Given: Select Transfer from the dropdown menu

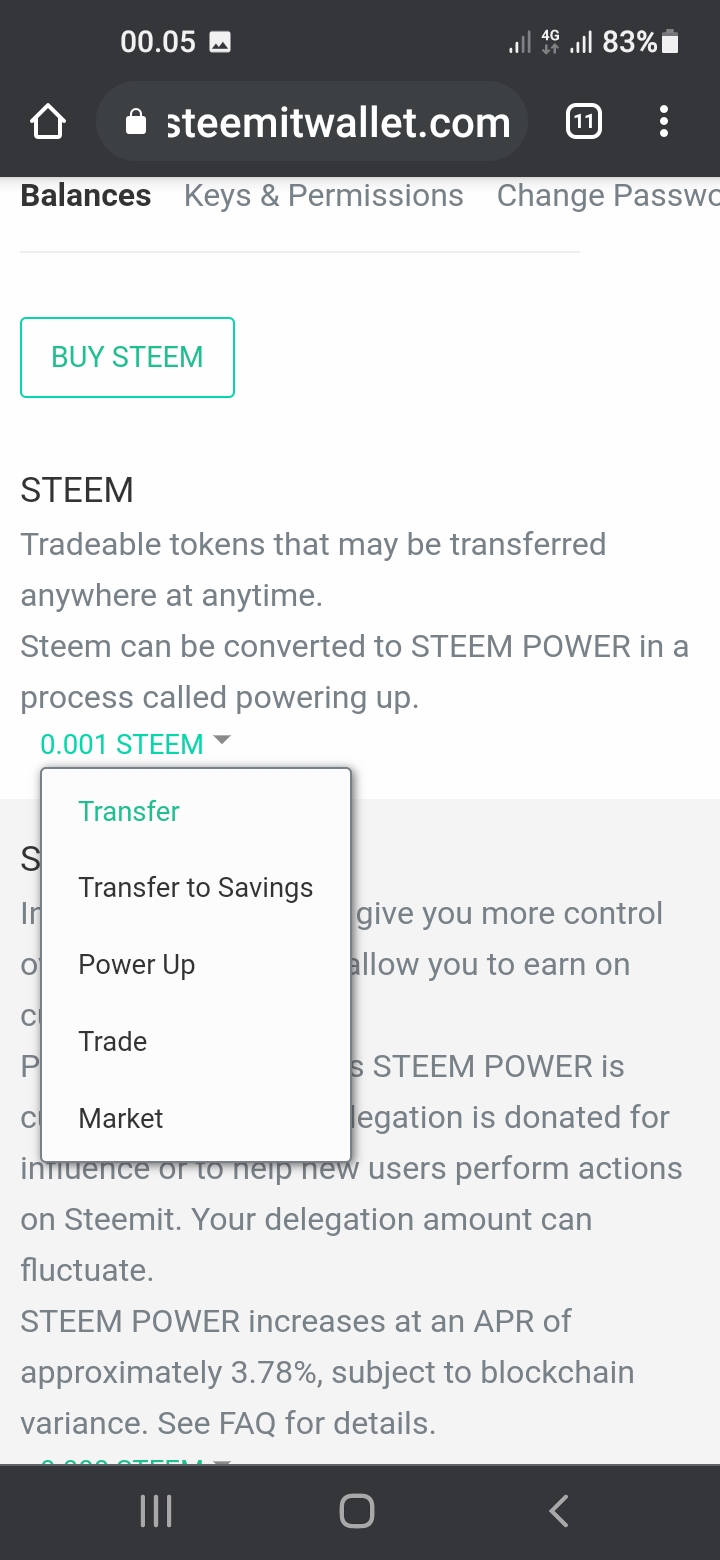Looking at the screenshot, I should (129, 811).
